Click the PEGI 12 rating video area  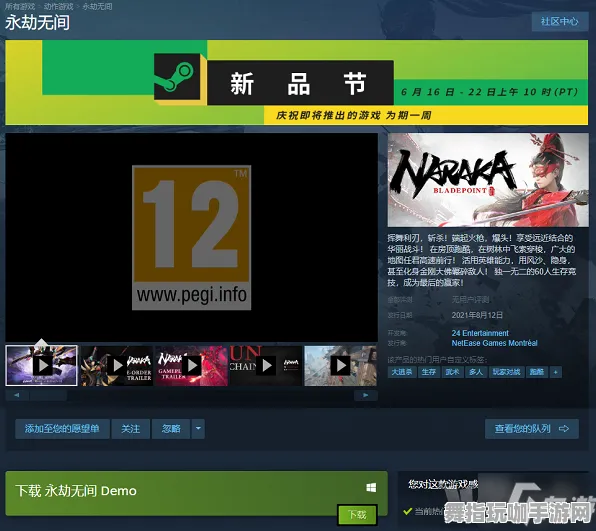click(x=192, y=237)
